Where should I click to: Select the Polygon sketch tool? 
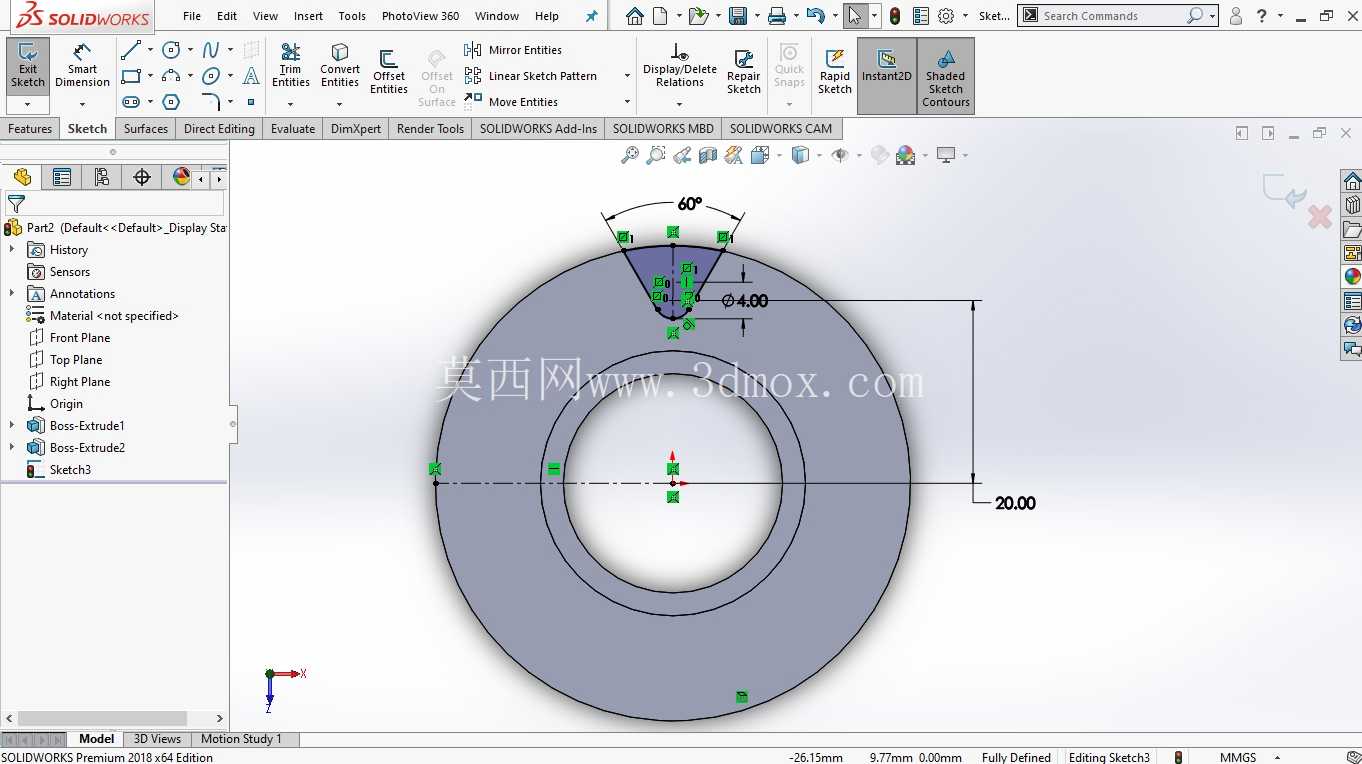click(172, 102)
